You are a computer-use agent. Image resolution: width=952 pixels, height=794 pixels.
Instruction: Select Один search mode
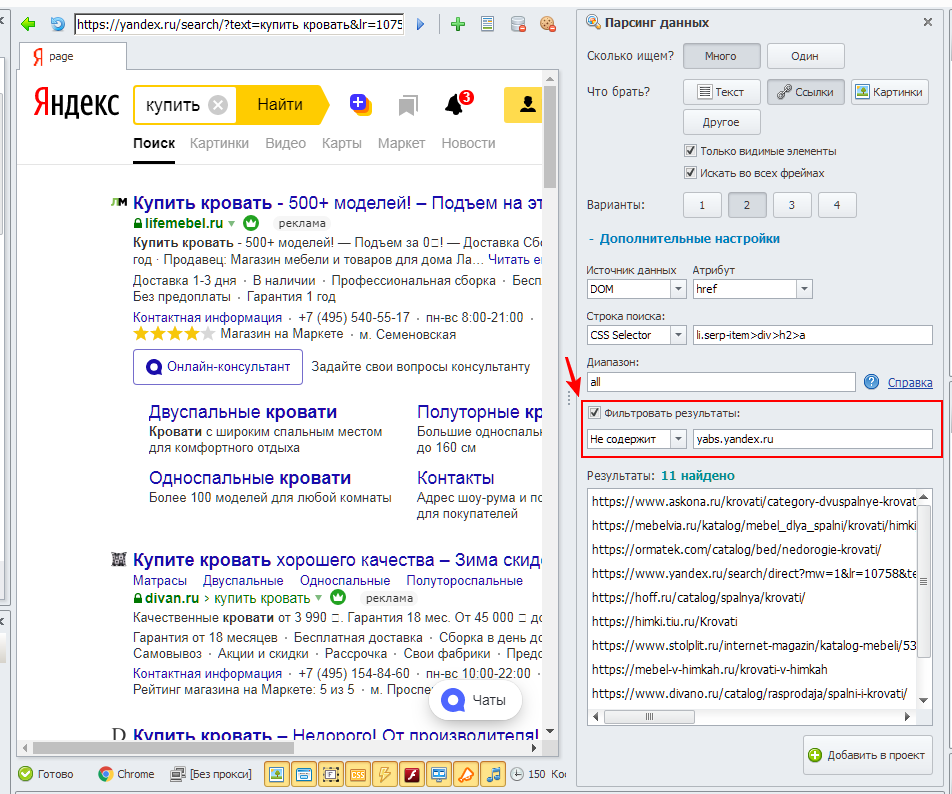(805, 56)
